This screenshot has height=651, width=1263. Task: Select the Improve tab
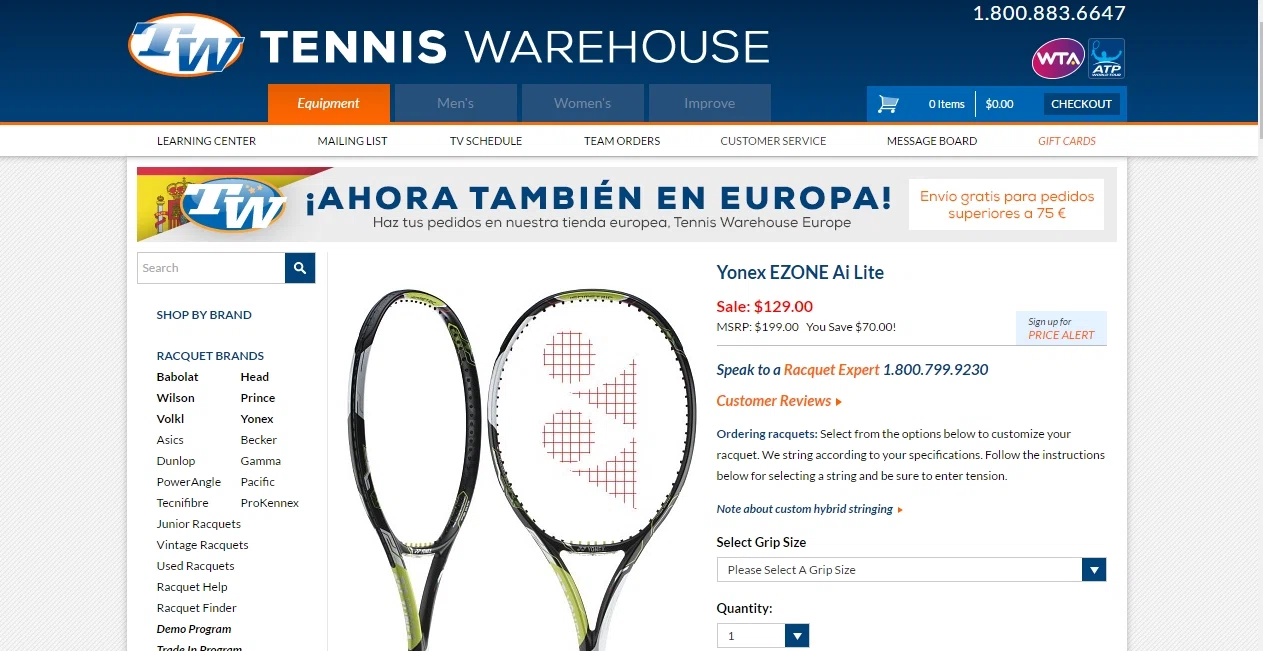pyautogui.click(x=710, y=103)
